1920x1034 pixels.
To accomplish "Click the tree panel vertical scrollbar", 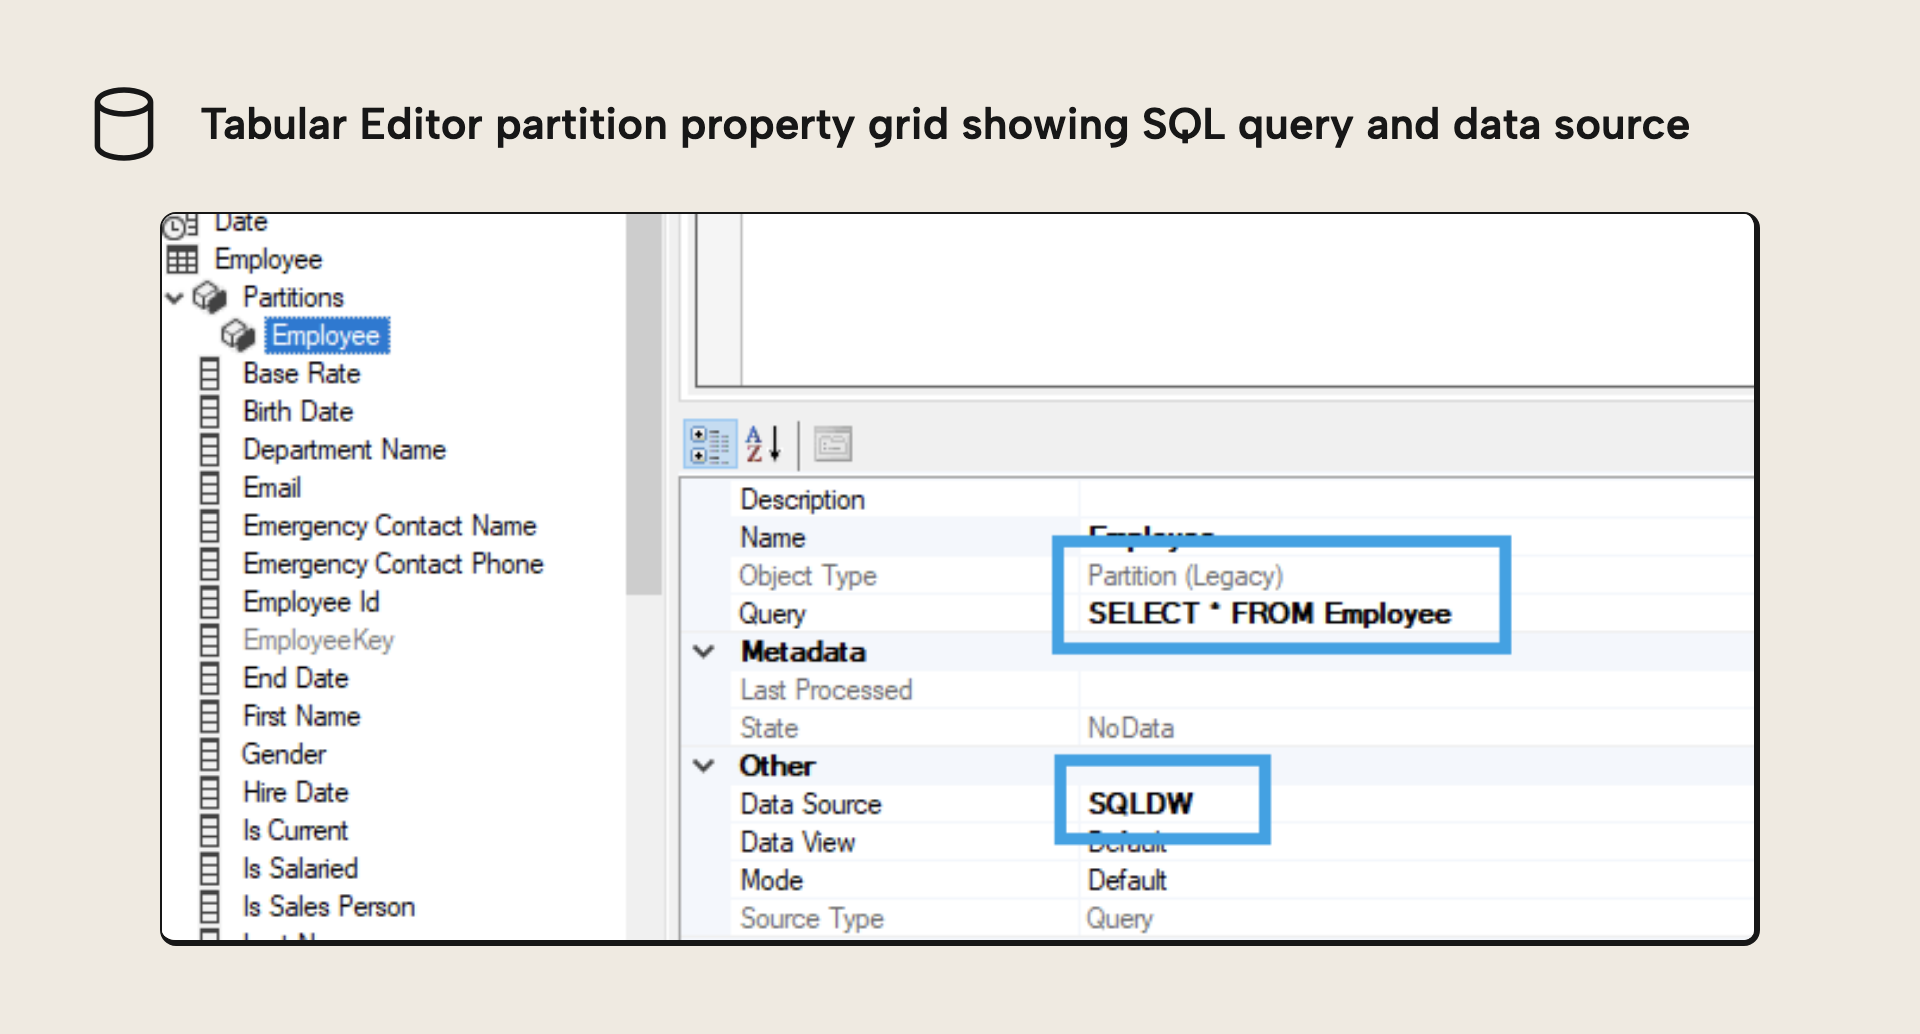I will 644,405.
